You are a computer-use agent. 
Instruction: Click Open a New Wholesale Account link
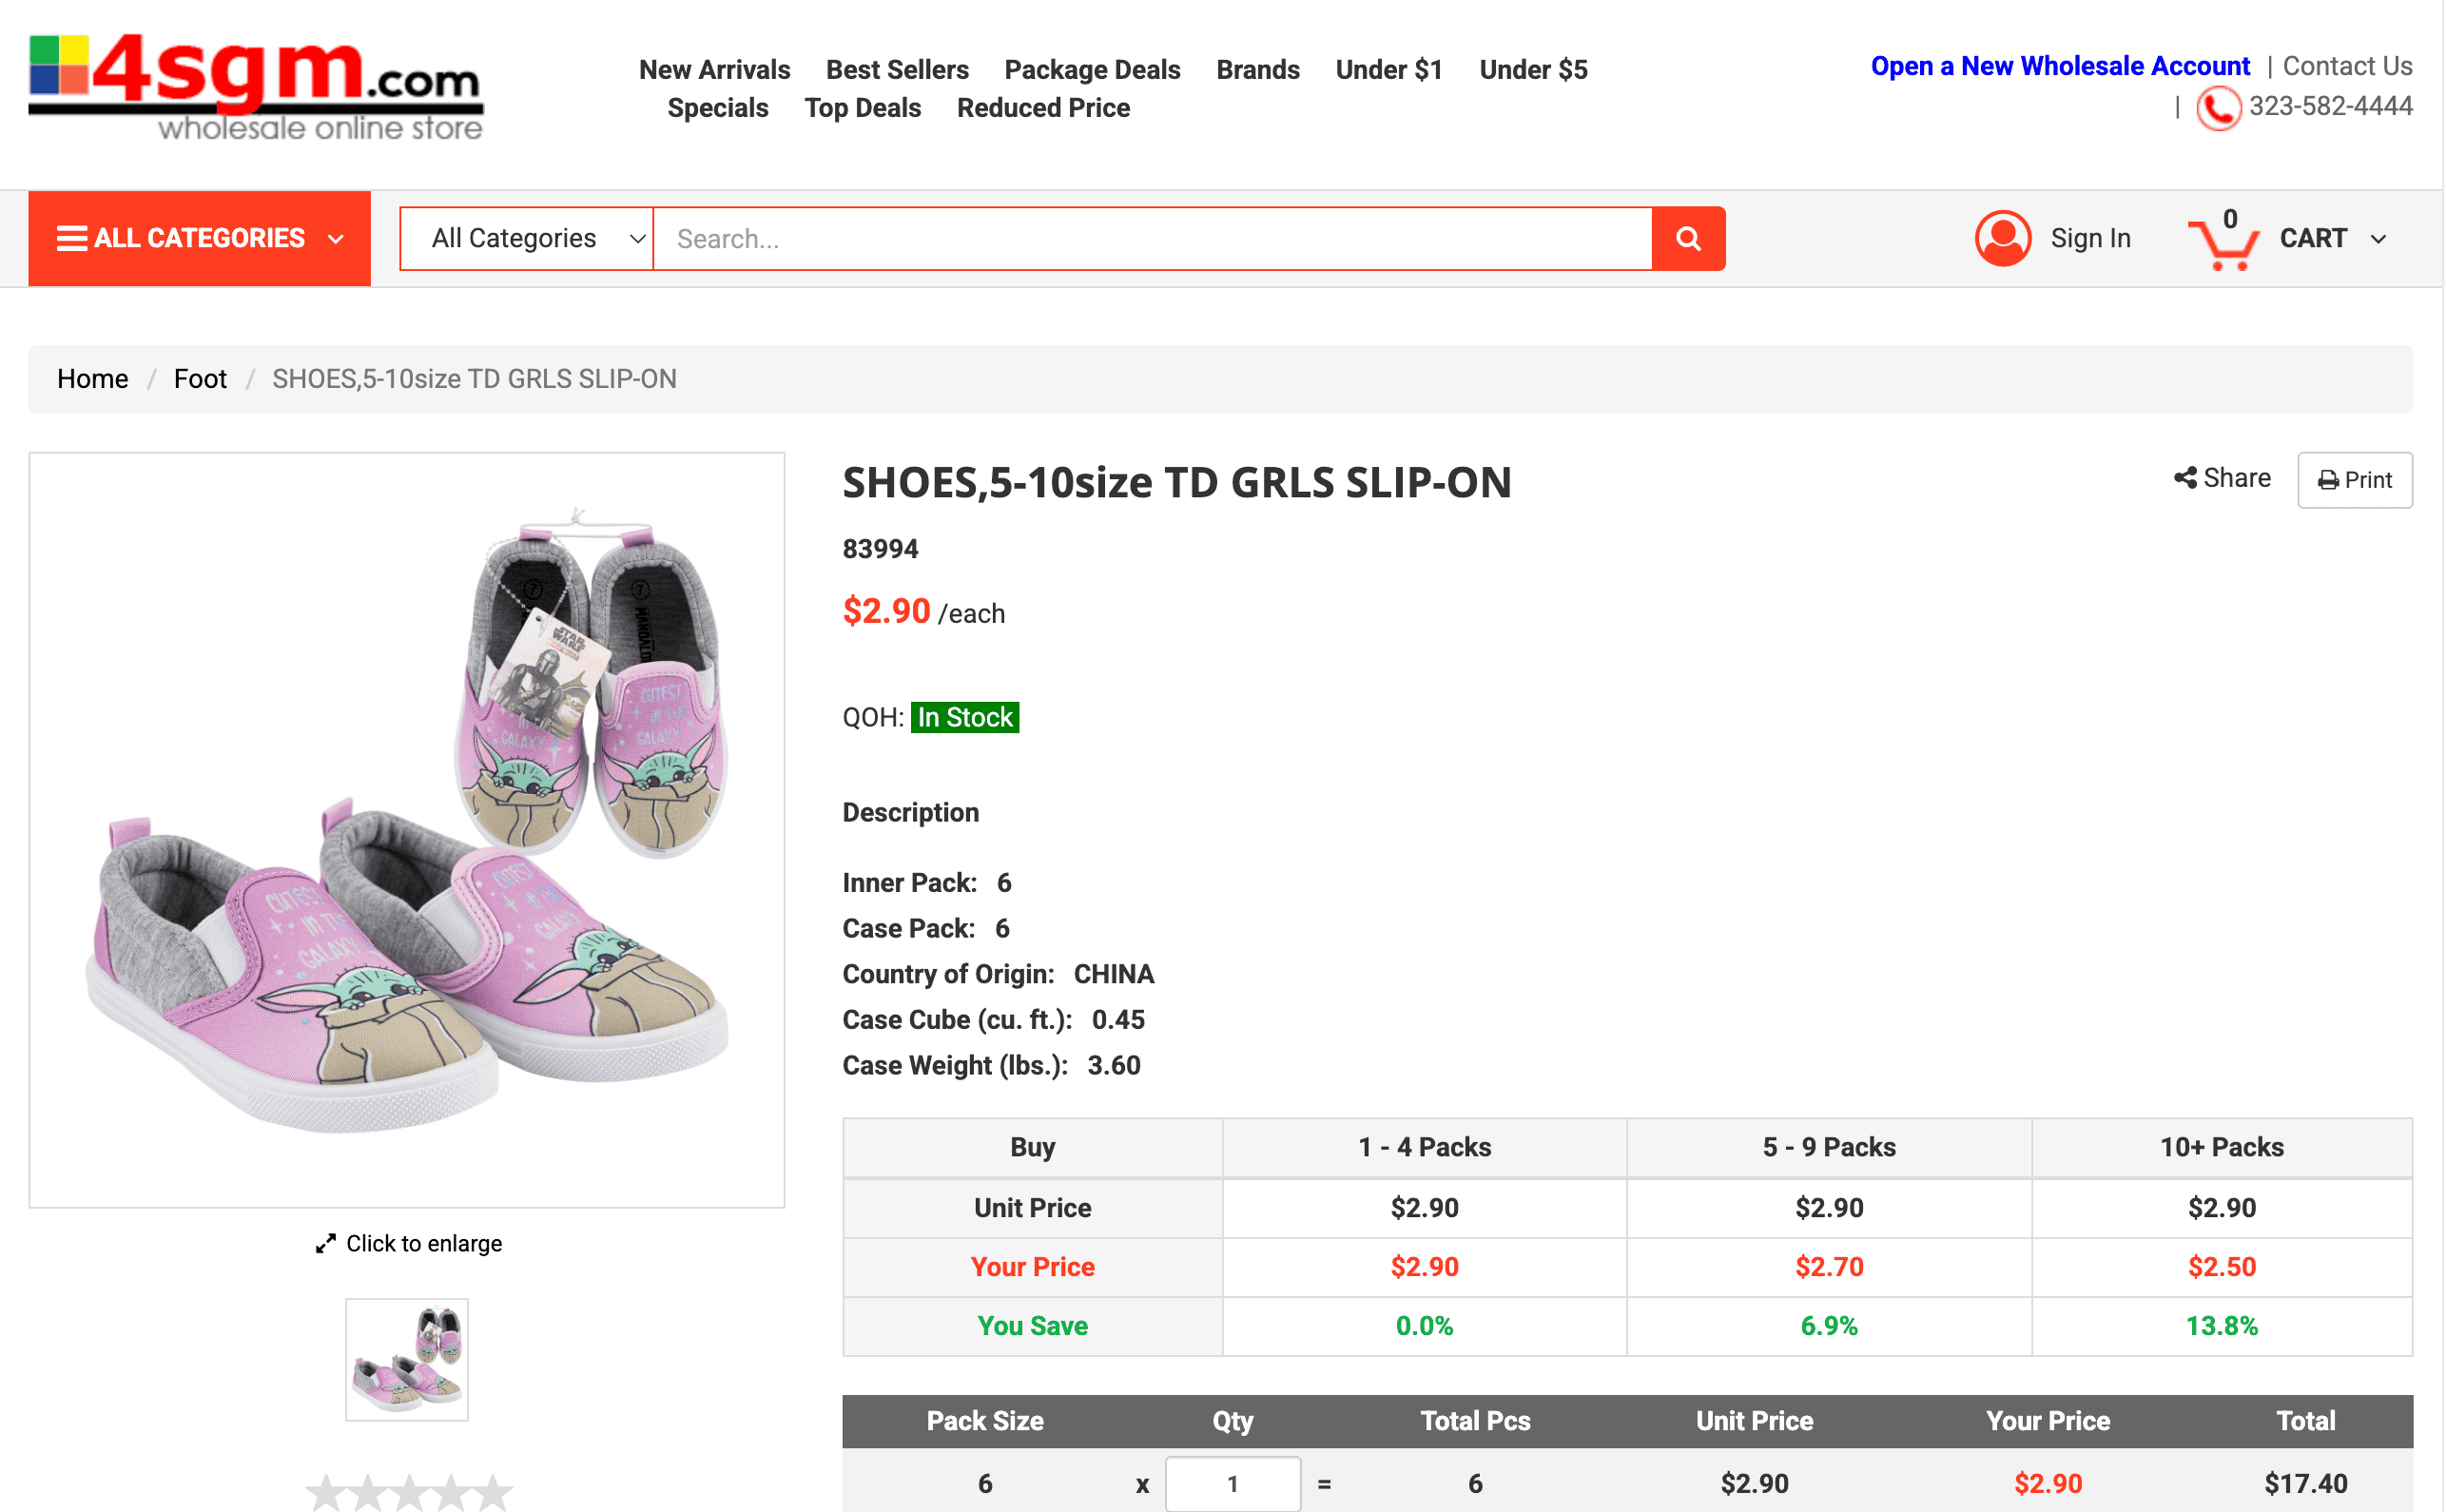coord(2059,66)
